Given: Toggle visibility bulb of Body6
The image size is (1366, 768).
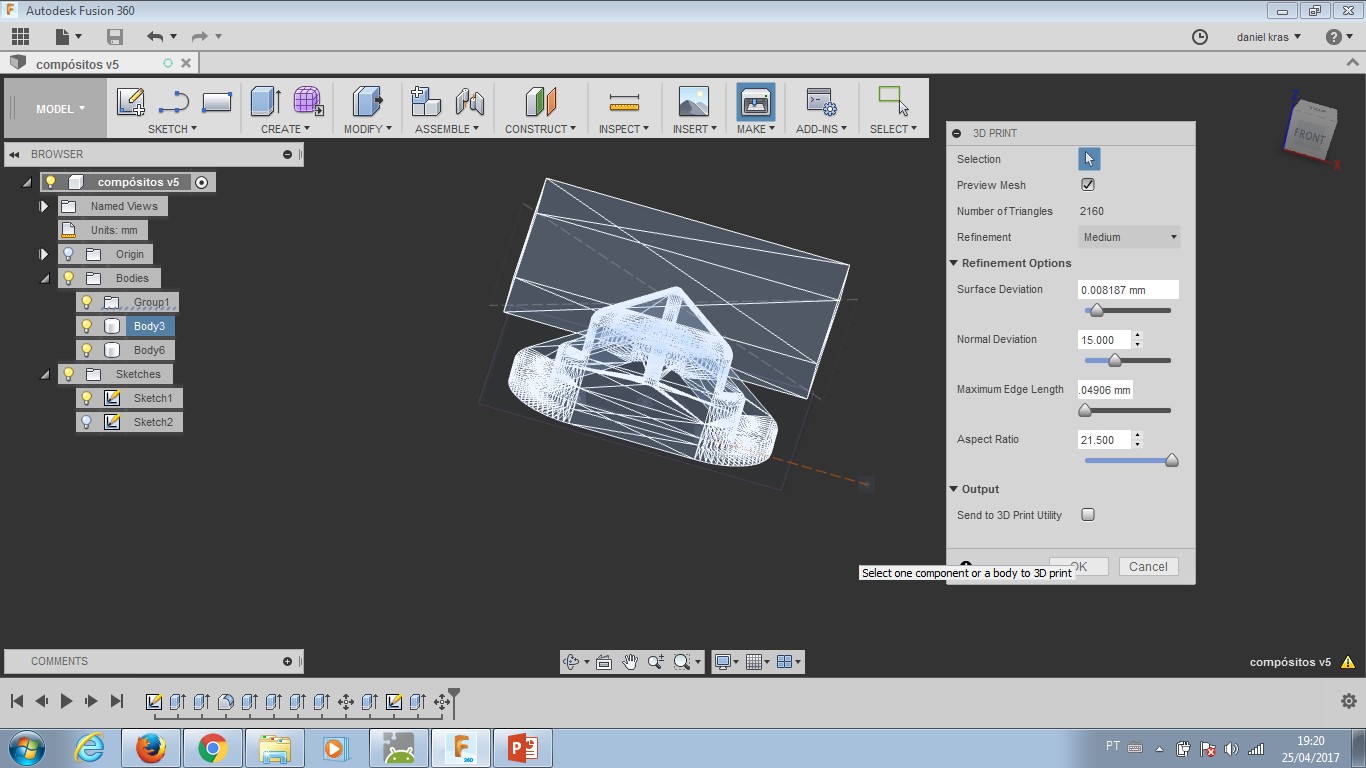Looking at the screenshot, I should click(87, 350).
